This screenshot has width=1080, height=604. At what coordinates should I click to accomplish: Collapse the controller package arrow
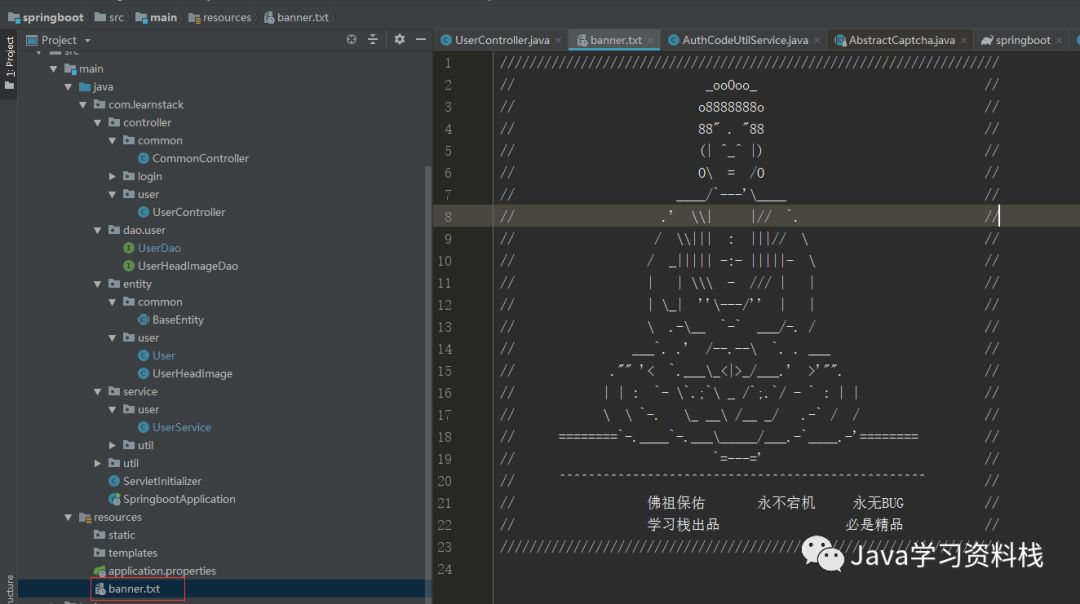click(x=97, y=123)
